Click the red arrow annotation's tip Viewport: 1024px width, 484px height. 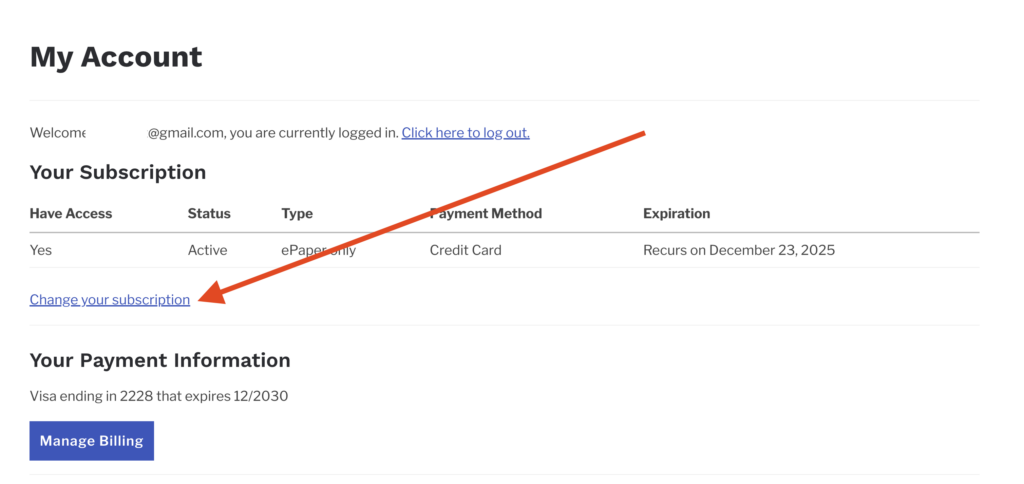click(203, 297)
